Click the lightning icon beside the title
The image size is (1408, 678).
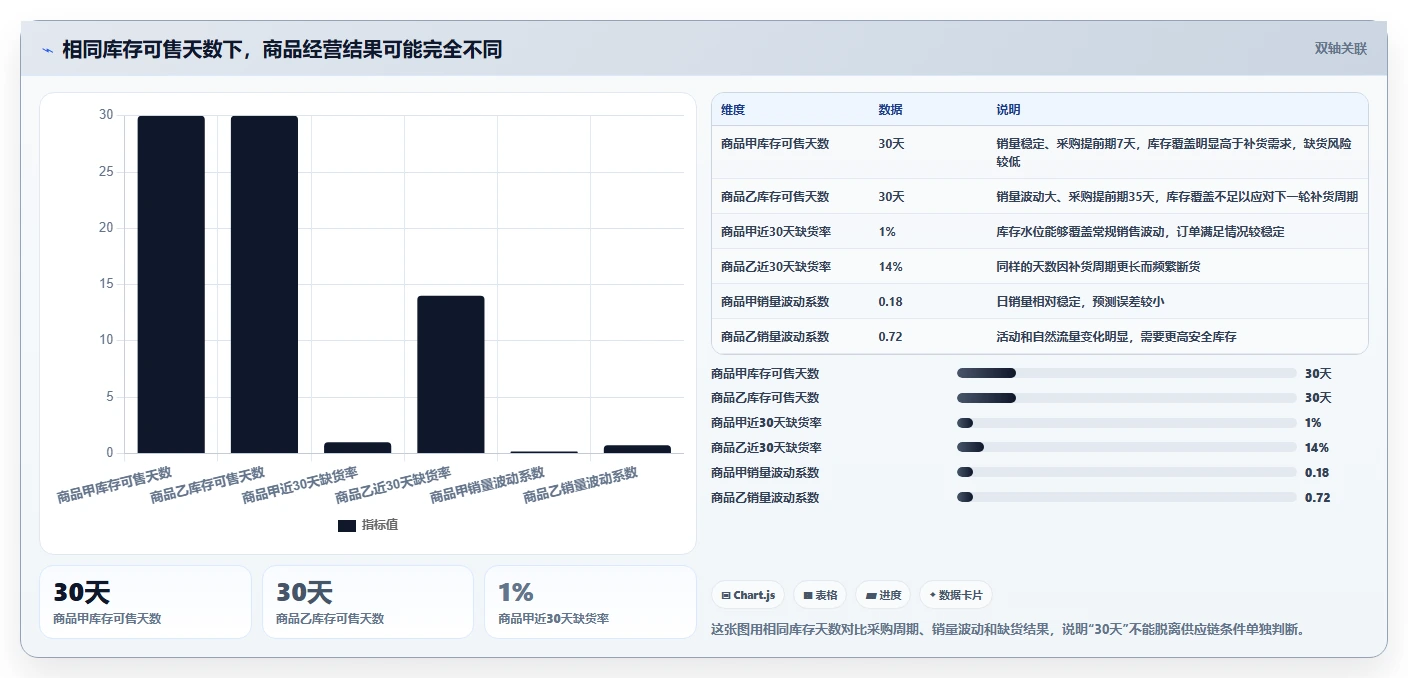[x=48, y=50]
